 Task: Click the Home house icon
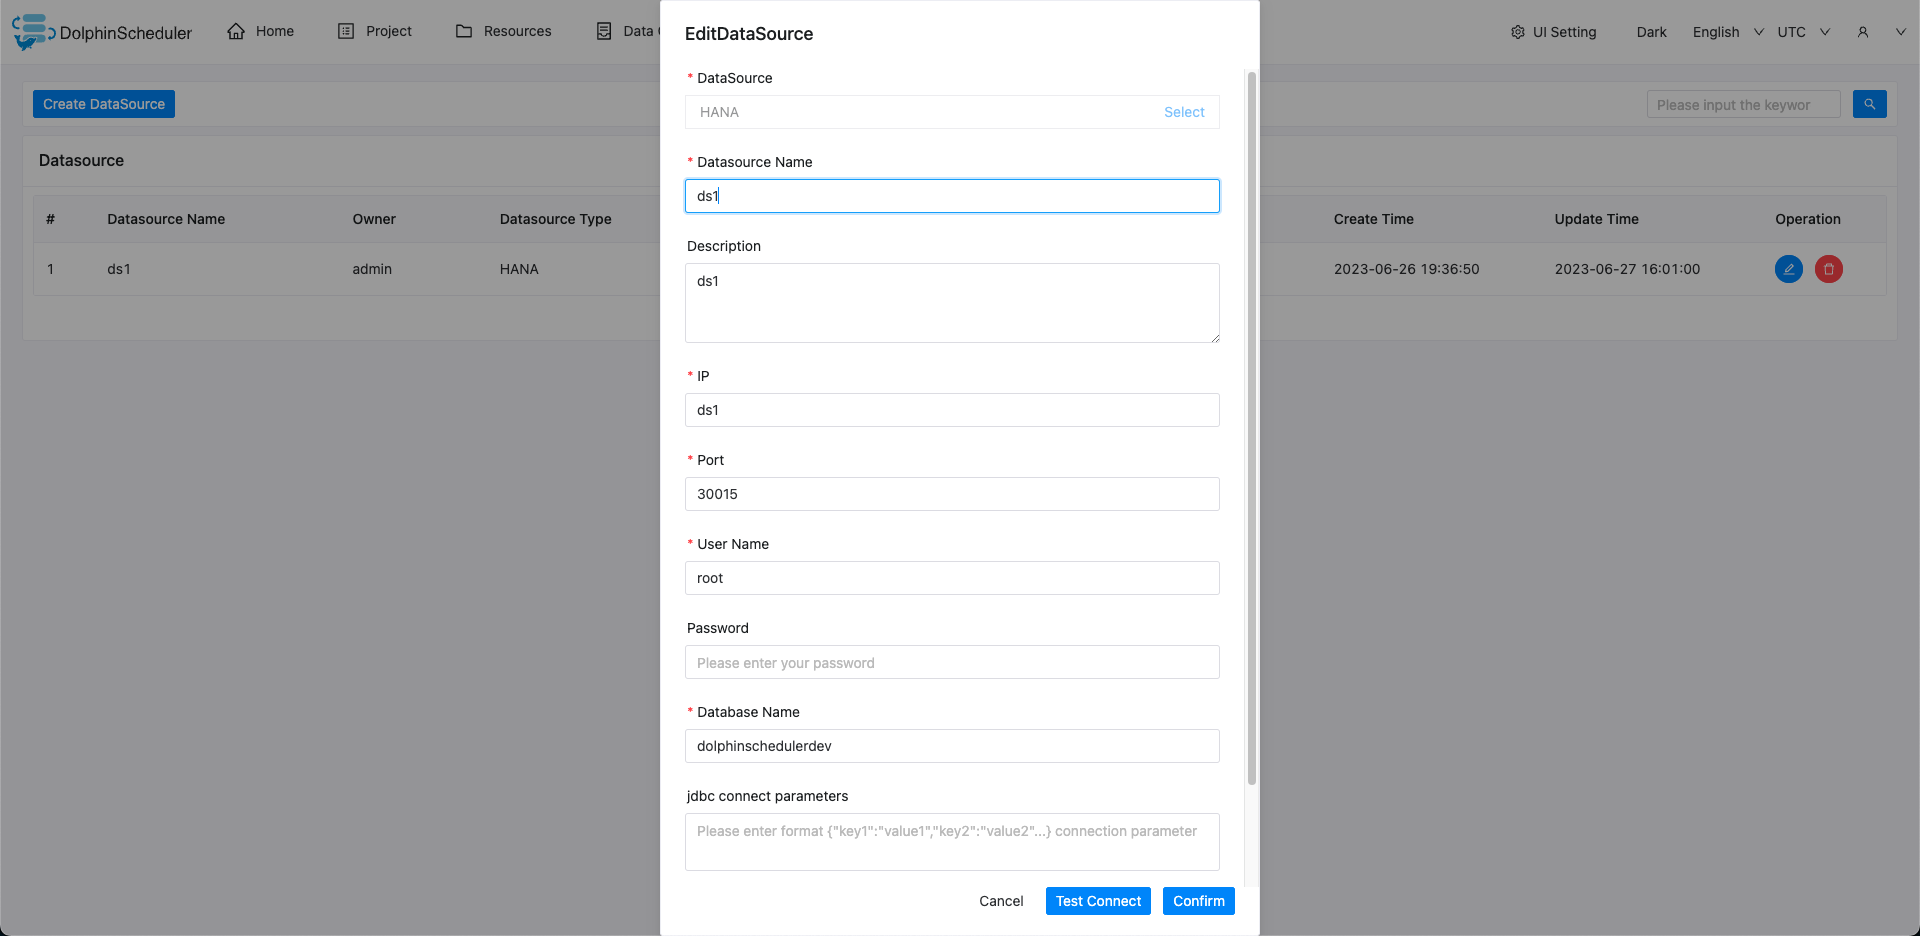tap(236, 31)
